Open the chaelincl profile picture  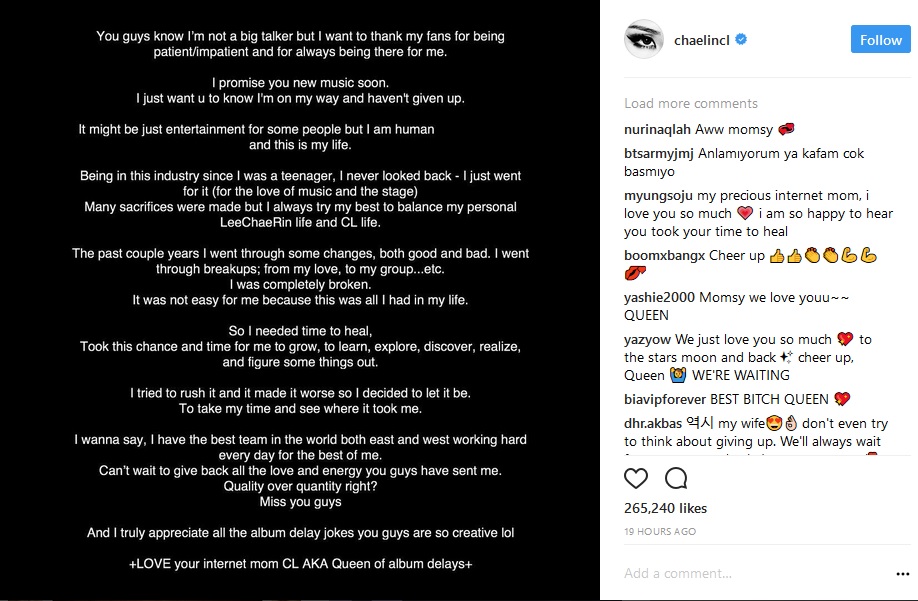[645, 40]
